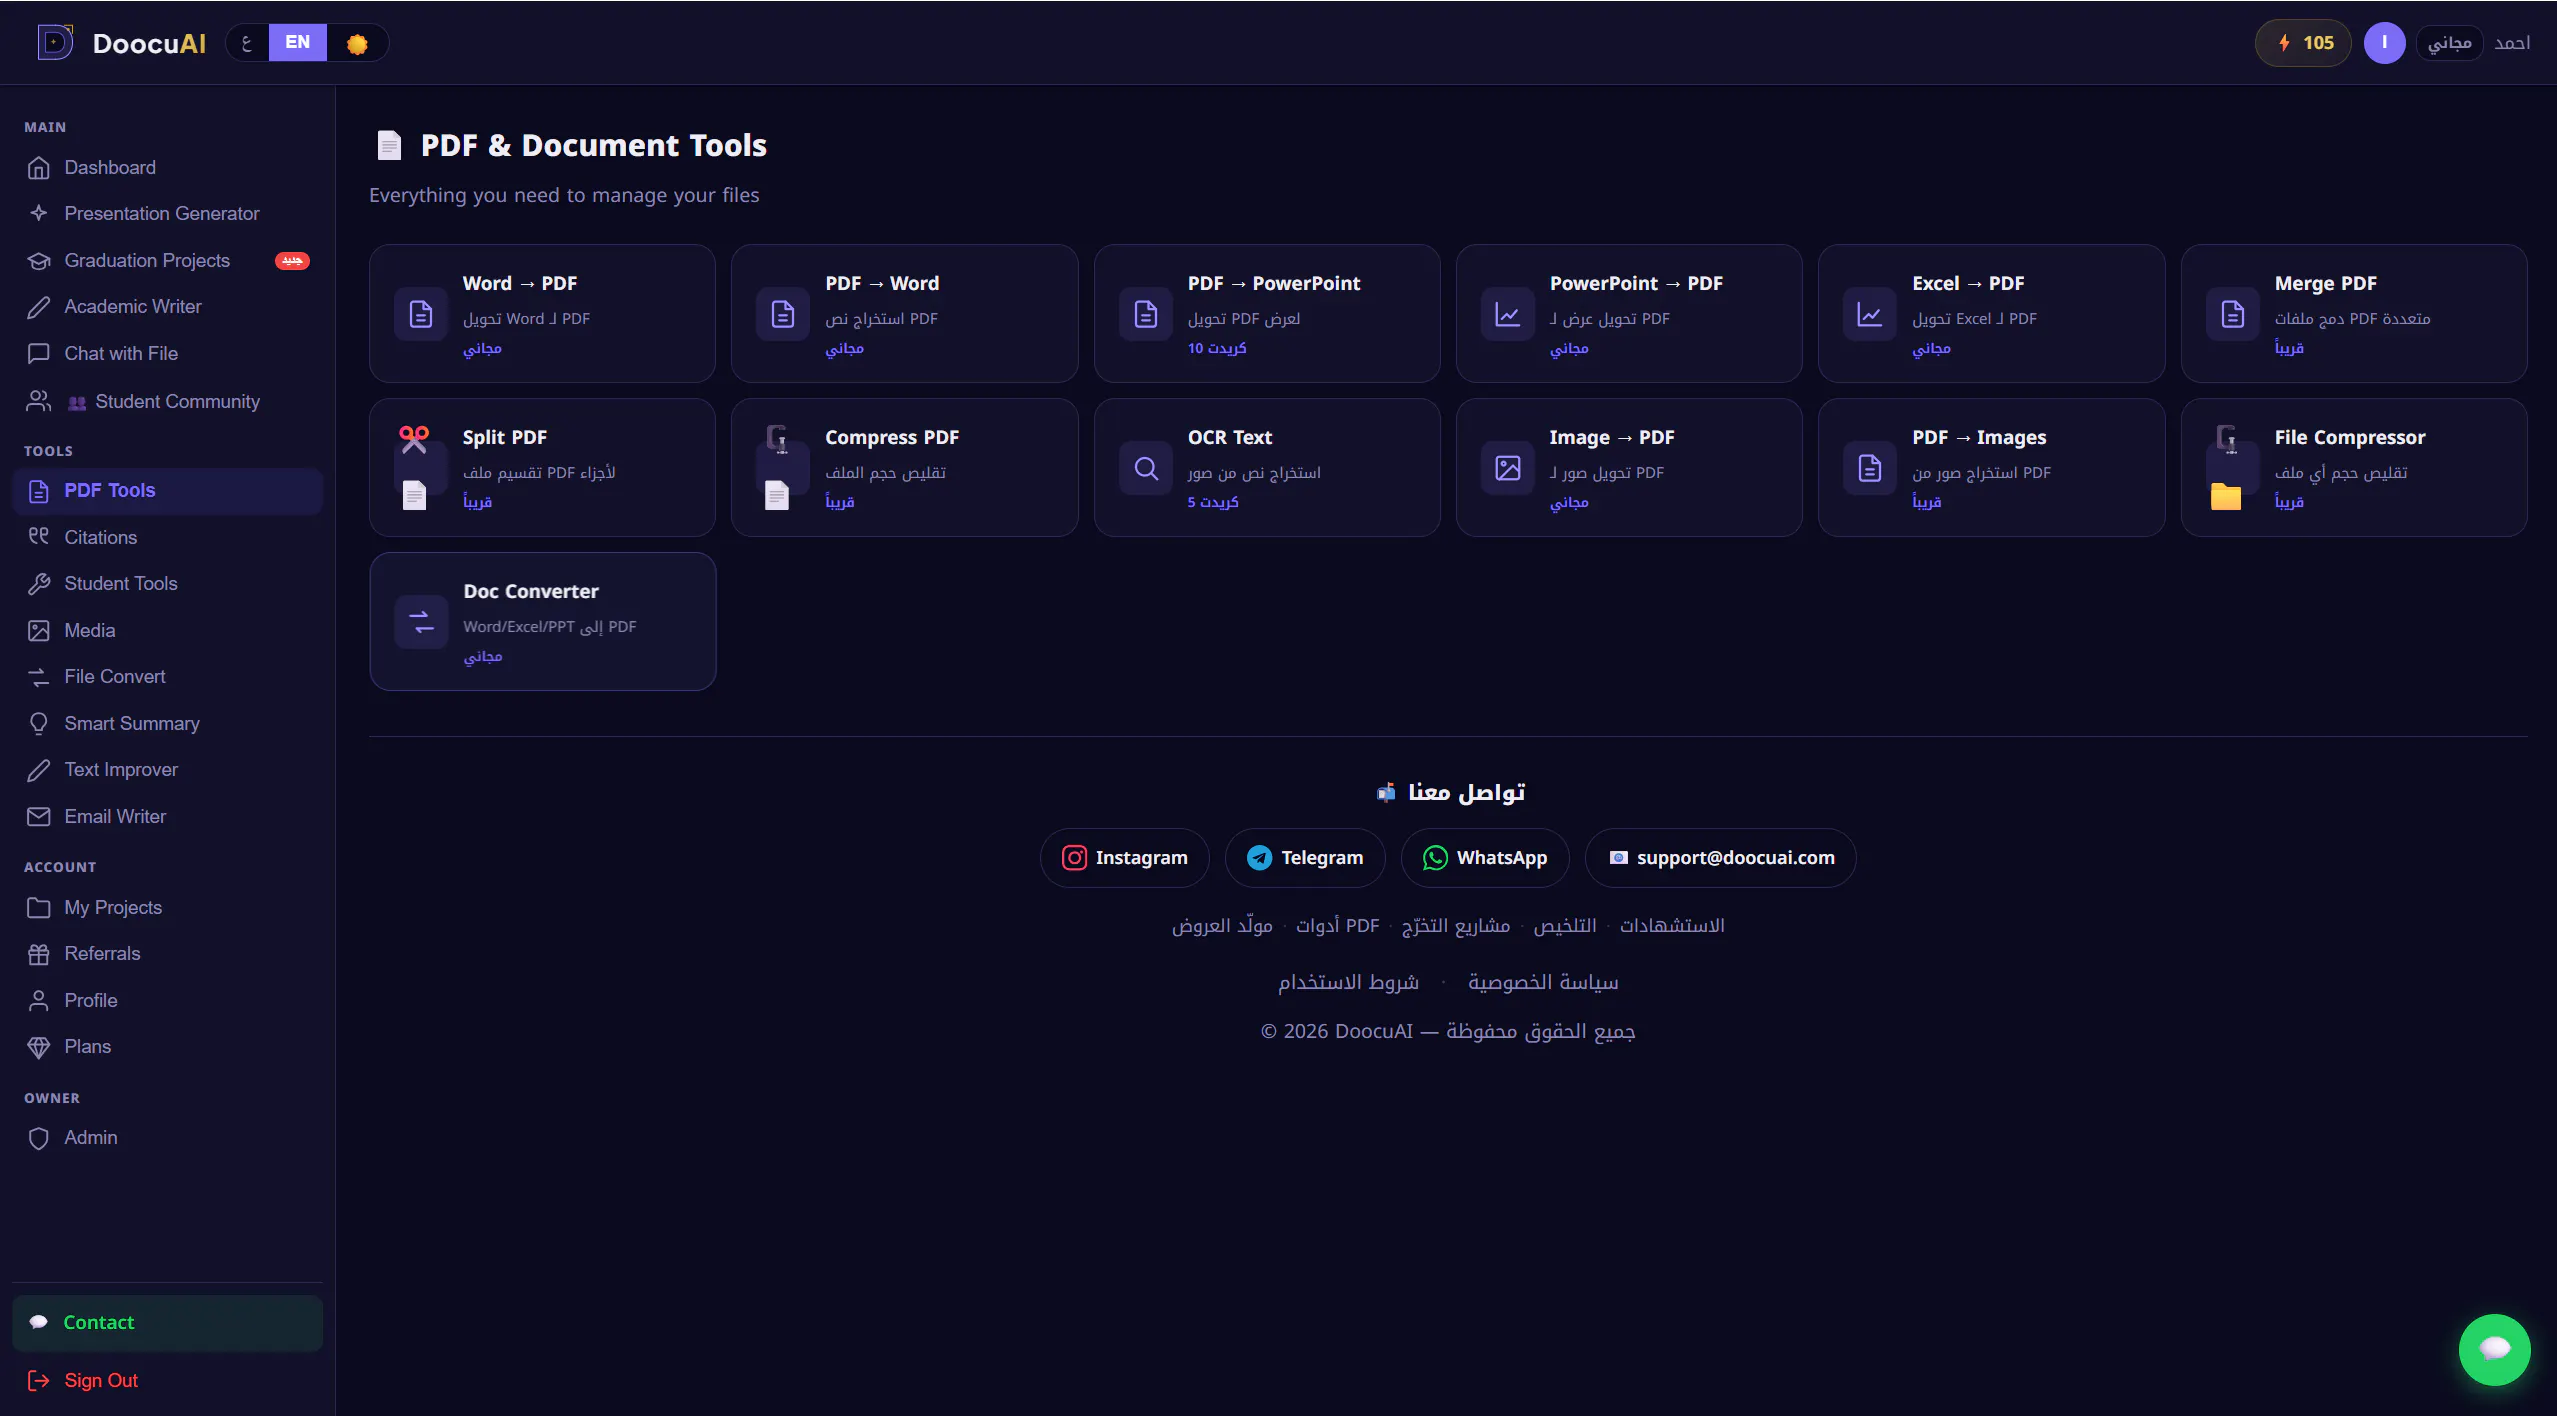The width and height of the screenshot is (2557, 1416).
Task: Click the 'PDF & Document Tools' heading
Action: click(594, 146)
